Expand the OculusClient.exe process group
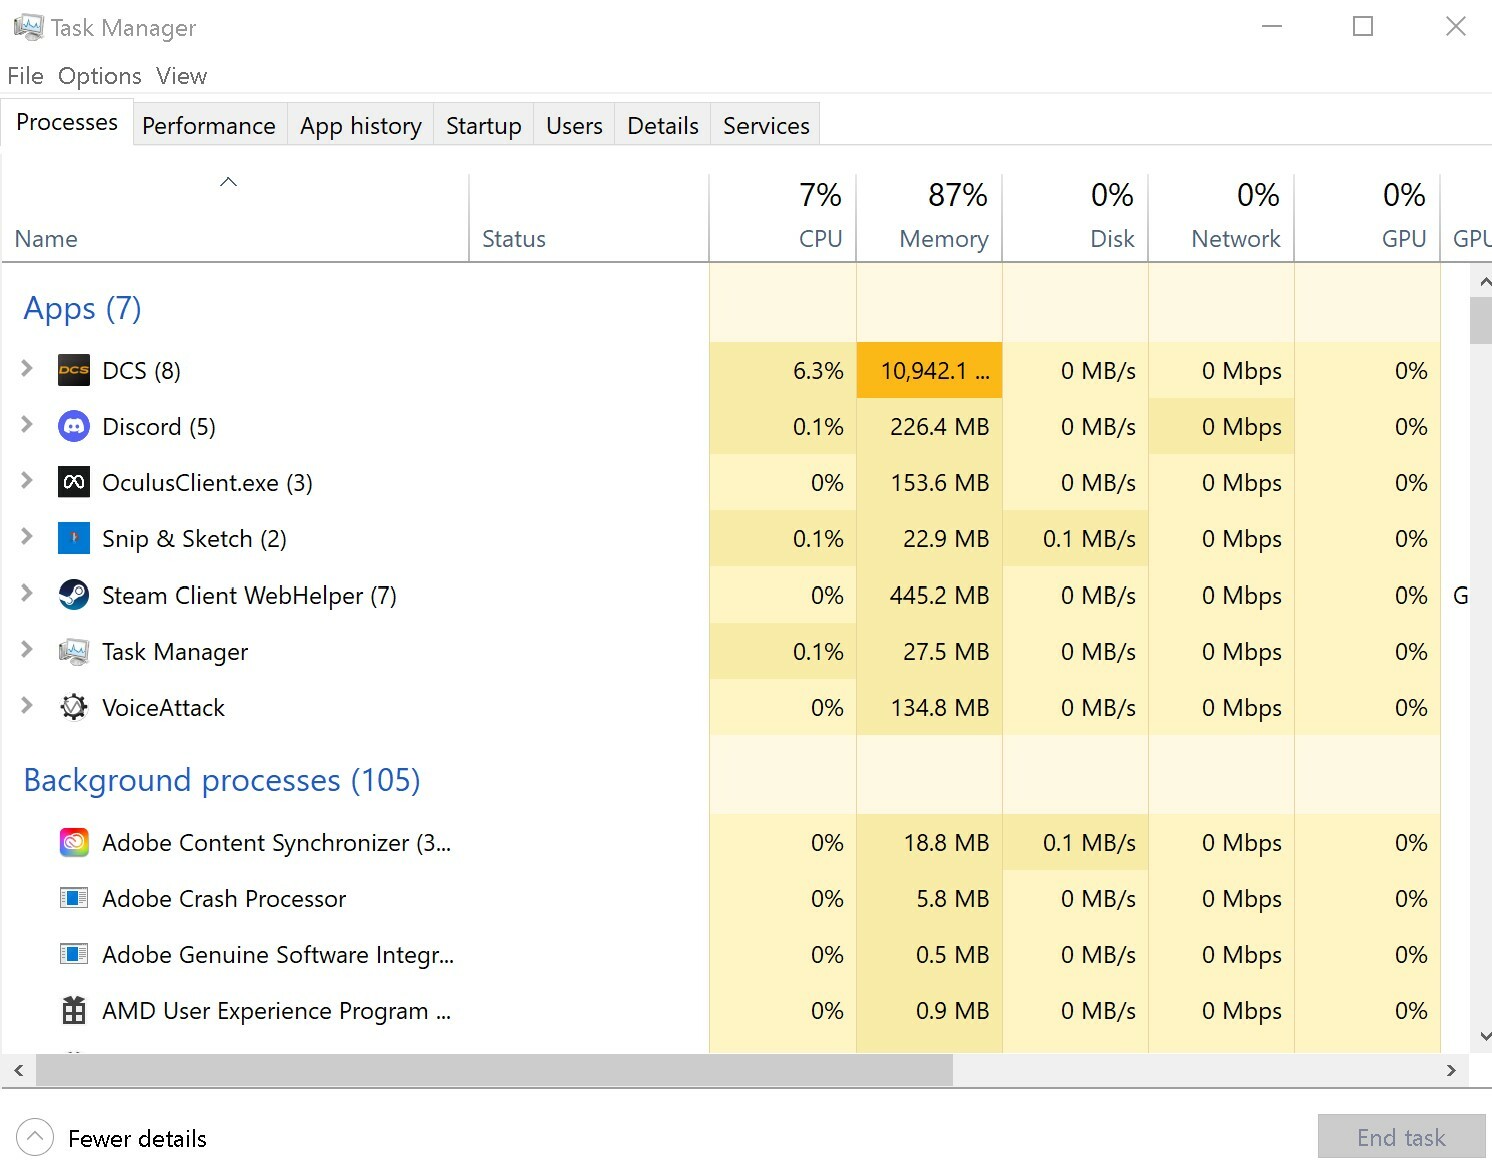Screen dimensions: 1492x1176 27,481
